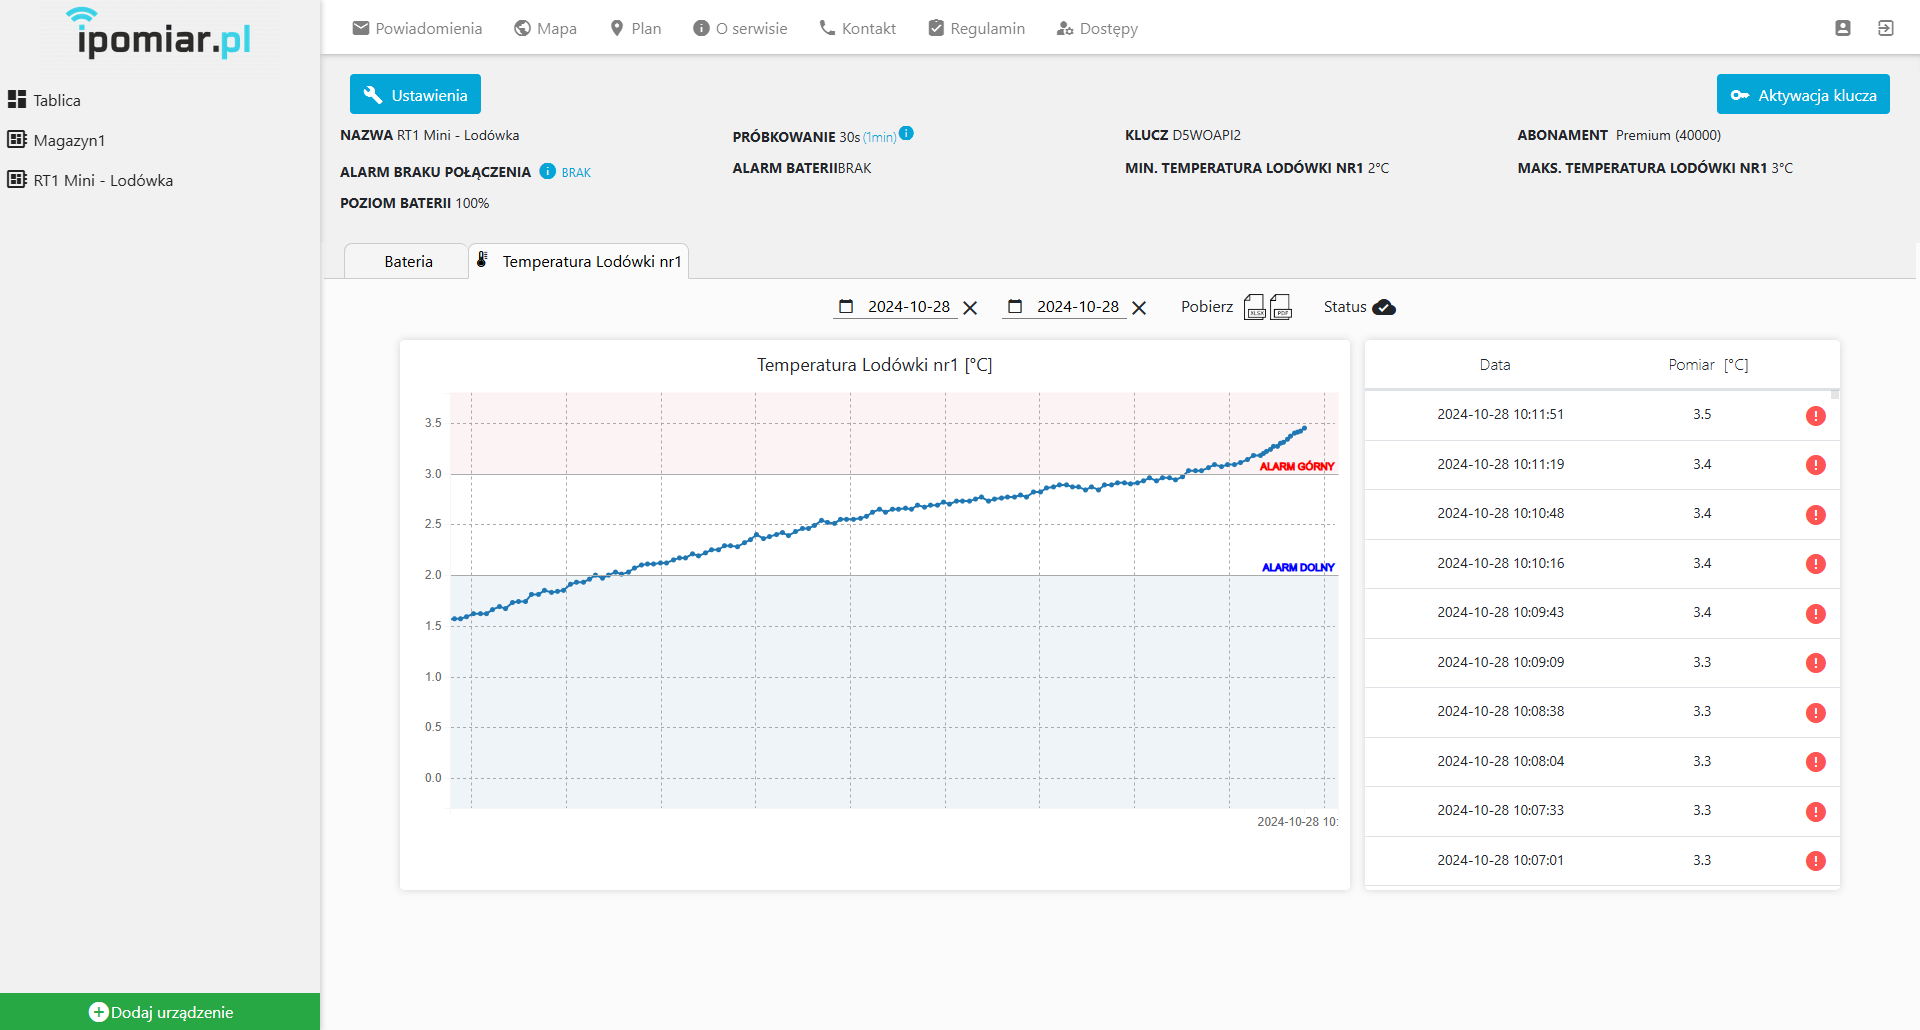Viewport: 1920px width, 1030px height.
Task: Open the start date calendar picker
Action: click(x=846, y=307)
